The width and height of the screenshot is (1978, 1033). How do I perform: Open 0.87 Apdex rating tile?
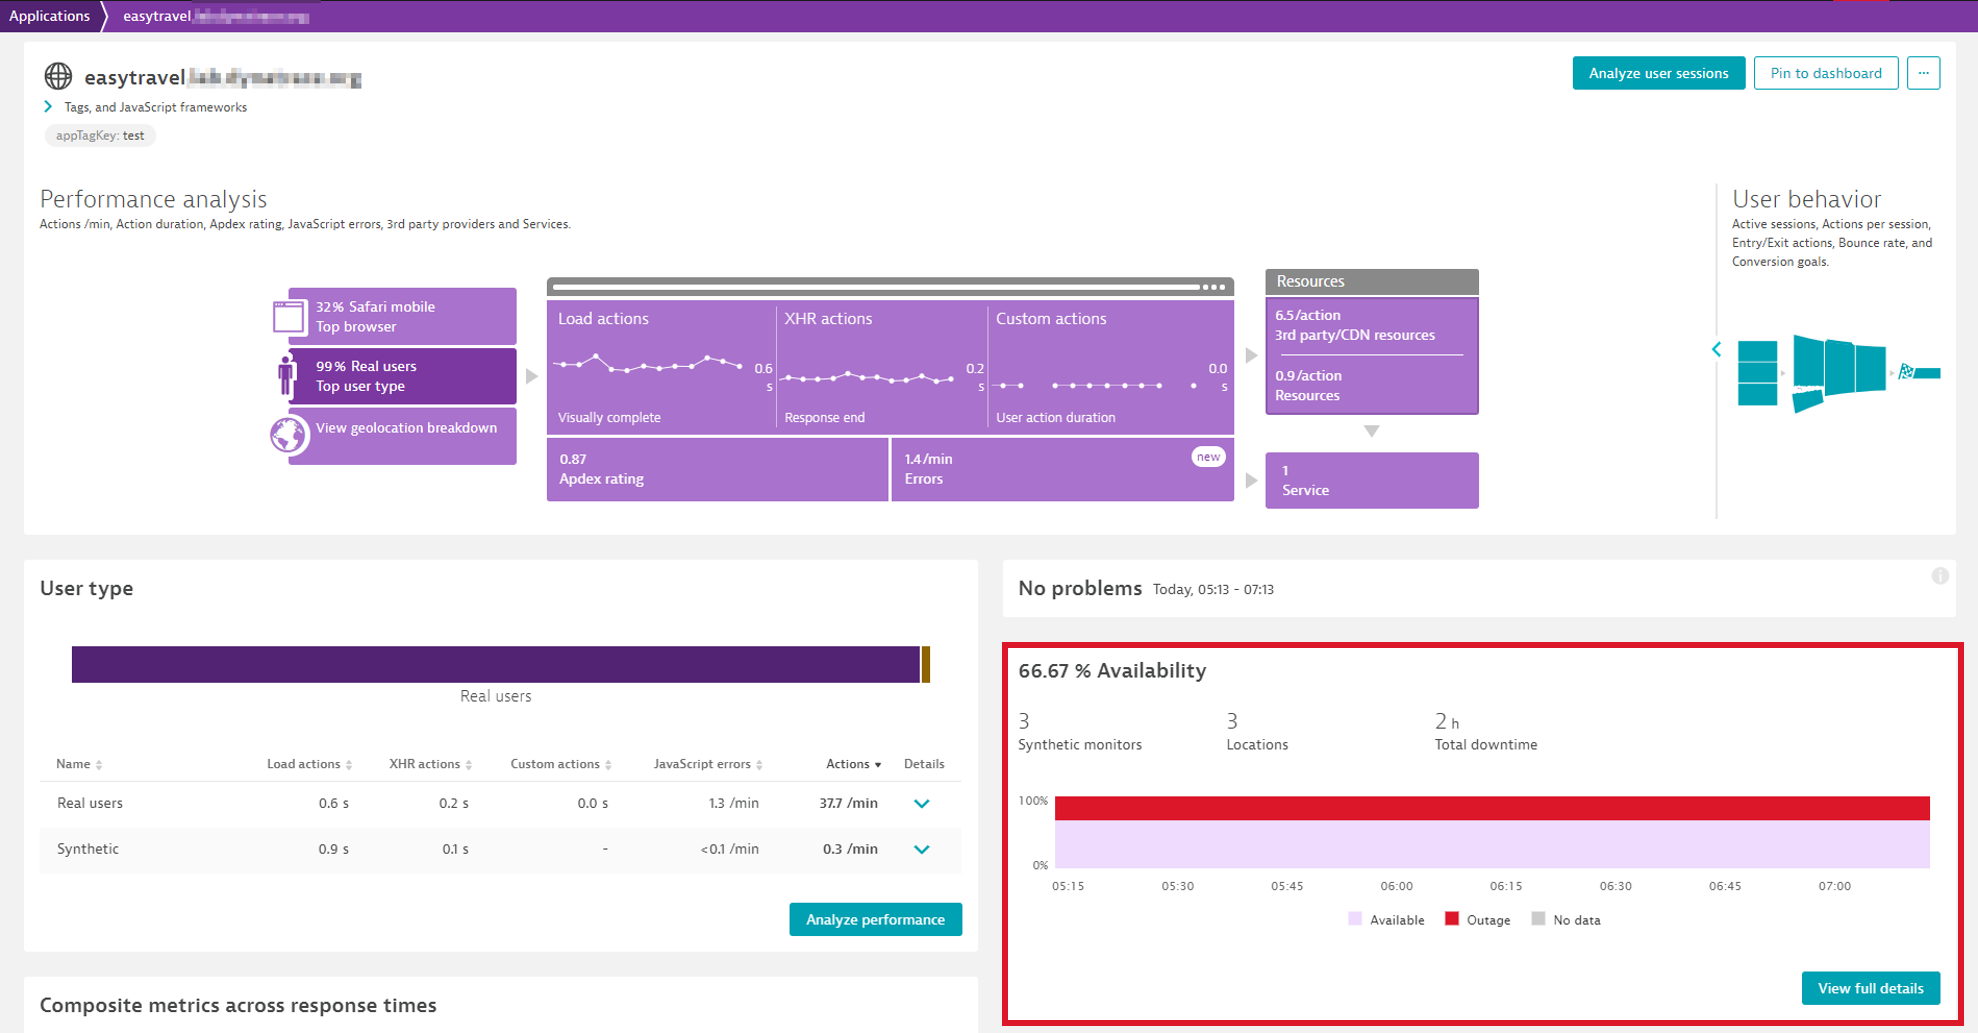[x=717, y=469]
